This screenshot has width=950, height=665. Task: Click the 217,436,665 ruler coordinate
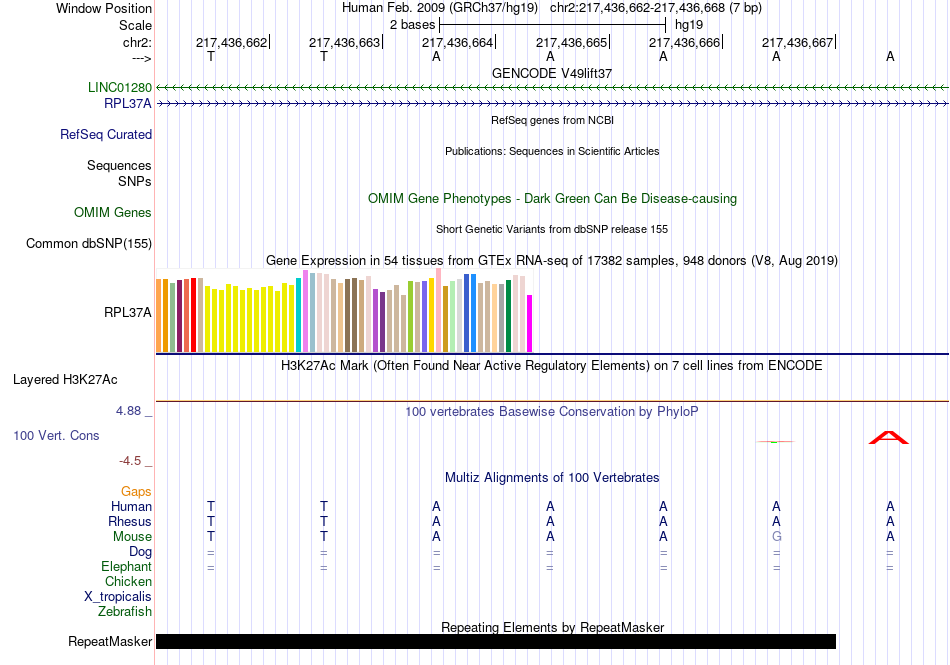pyautogui.click(x=571, y=42)
